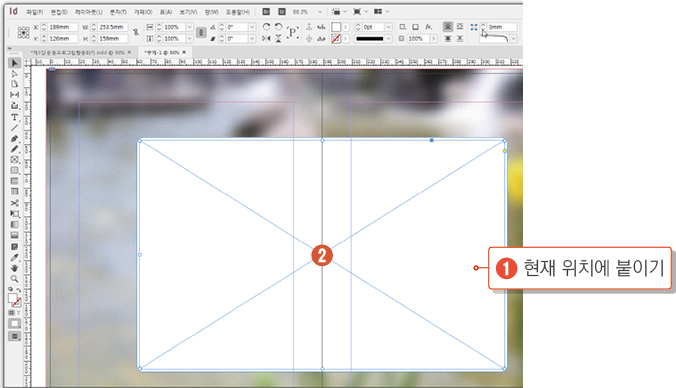Select the Gradient Swatch tool
The height and width of the screenshot is (388, 676).
(14, 225)
